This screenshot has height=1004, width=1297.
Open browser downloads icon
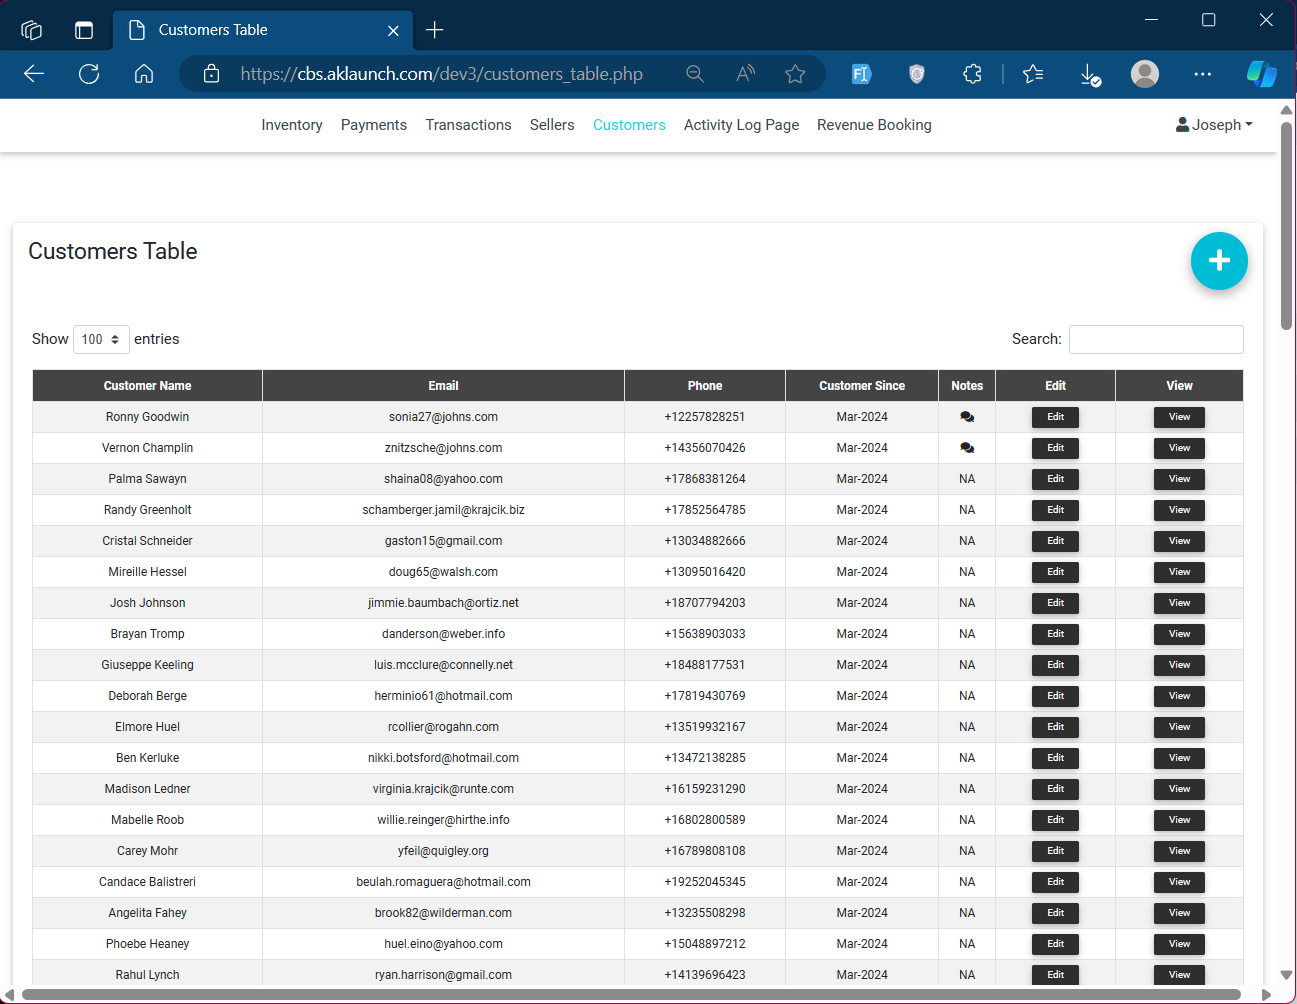tap(1090, 74)
